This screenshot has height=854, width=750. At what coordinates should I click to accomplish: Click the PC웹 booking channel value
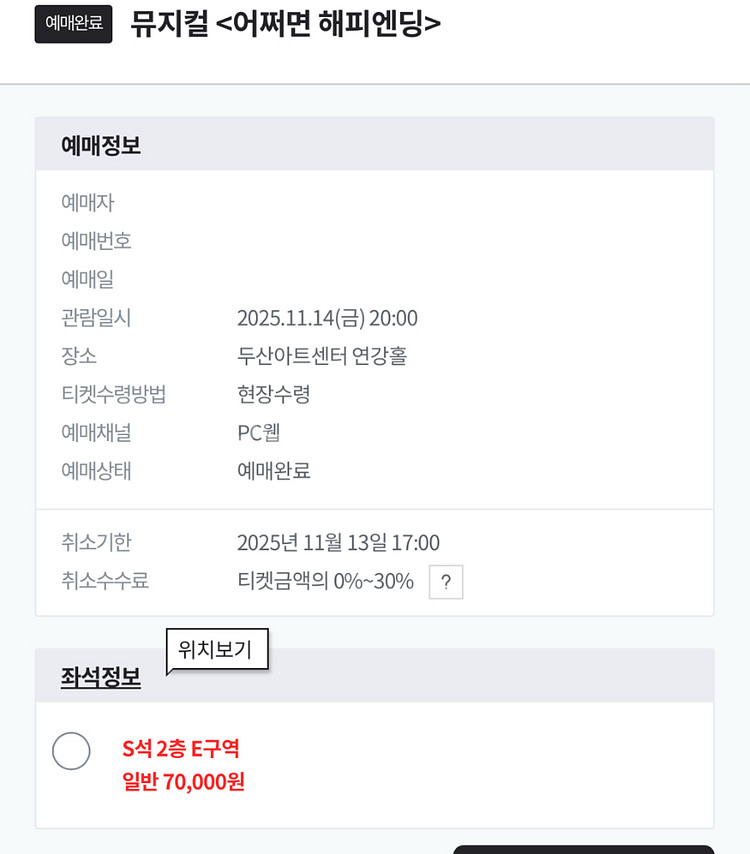259,432
